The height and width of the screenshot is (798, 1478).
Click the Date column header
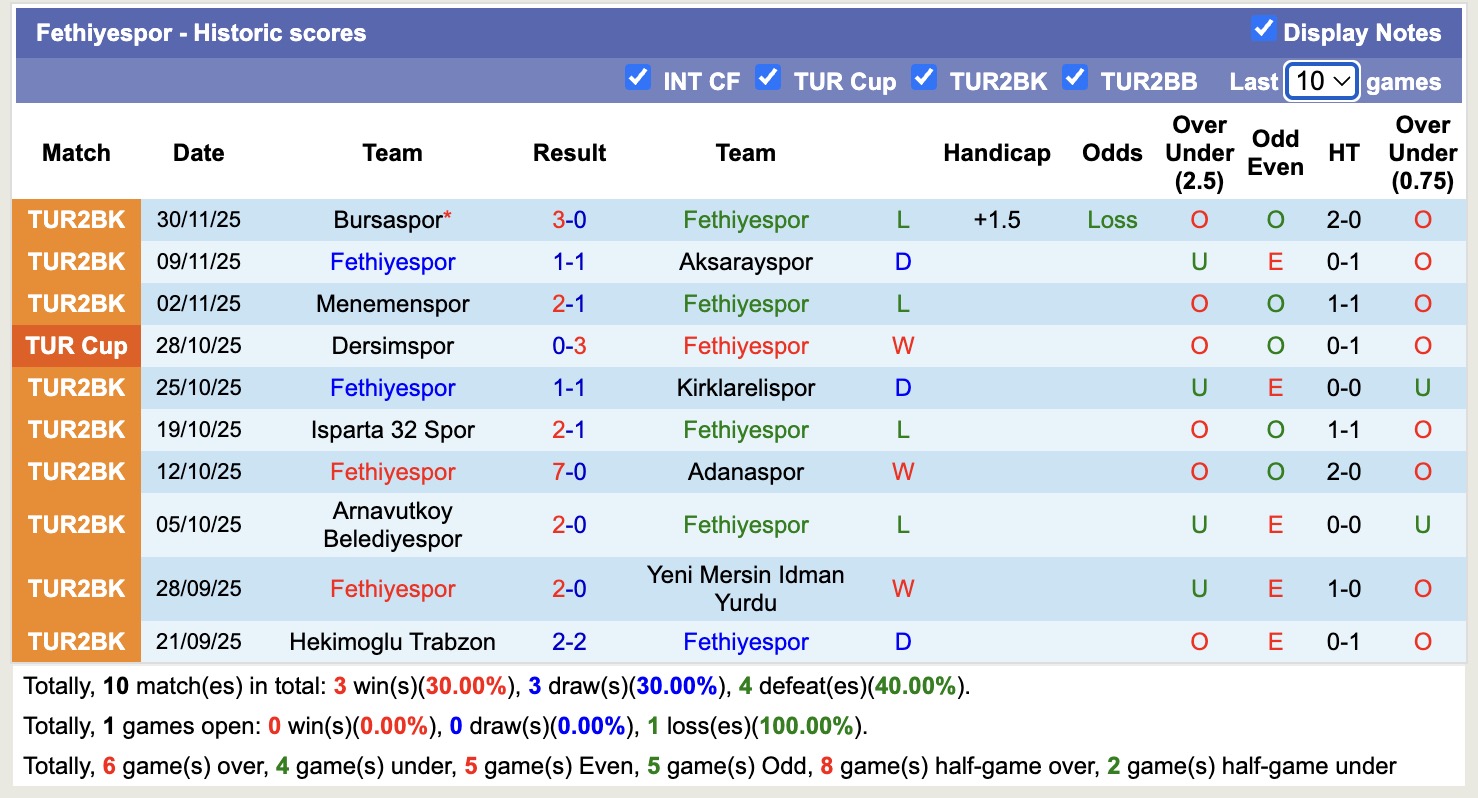197,153
